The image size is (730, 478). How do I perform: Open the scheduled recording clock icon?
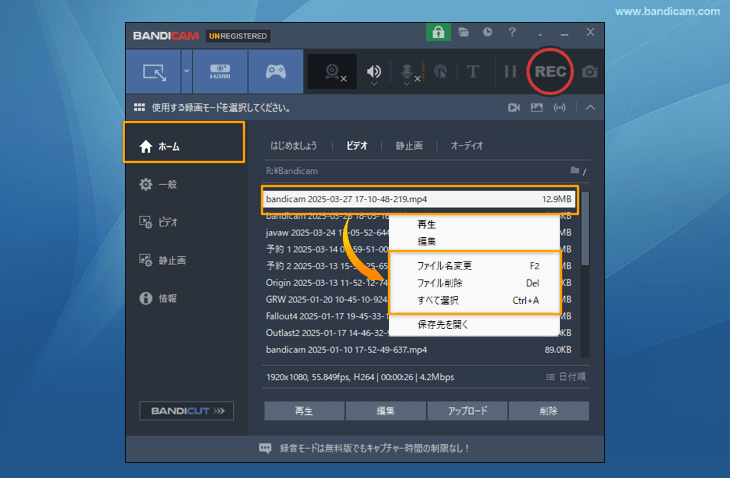[x=487, y=33]
